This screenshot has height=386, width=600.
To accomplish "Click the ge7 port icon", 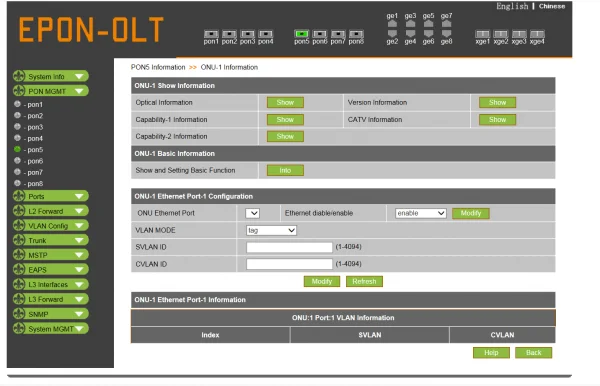I will (447, 23).
